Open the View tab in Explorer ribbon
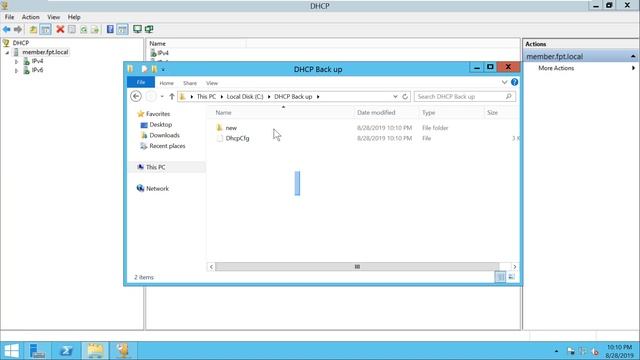This screenshot has width=640, height=360. pyautogui.click(x=212, y=83)
